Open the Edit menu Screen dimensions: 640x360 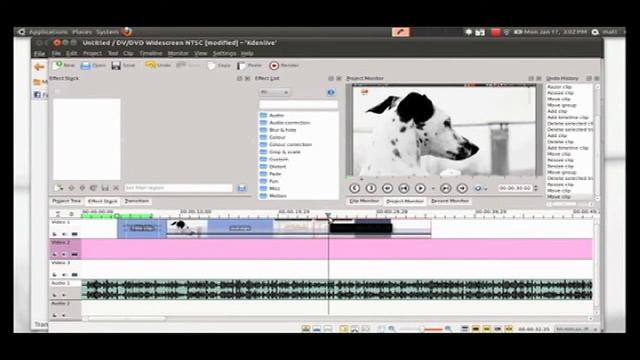coord(71,53)
